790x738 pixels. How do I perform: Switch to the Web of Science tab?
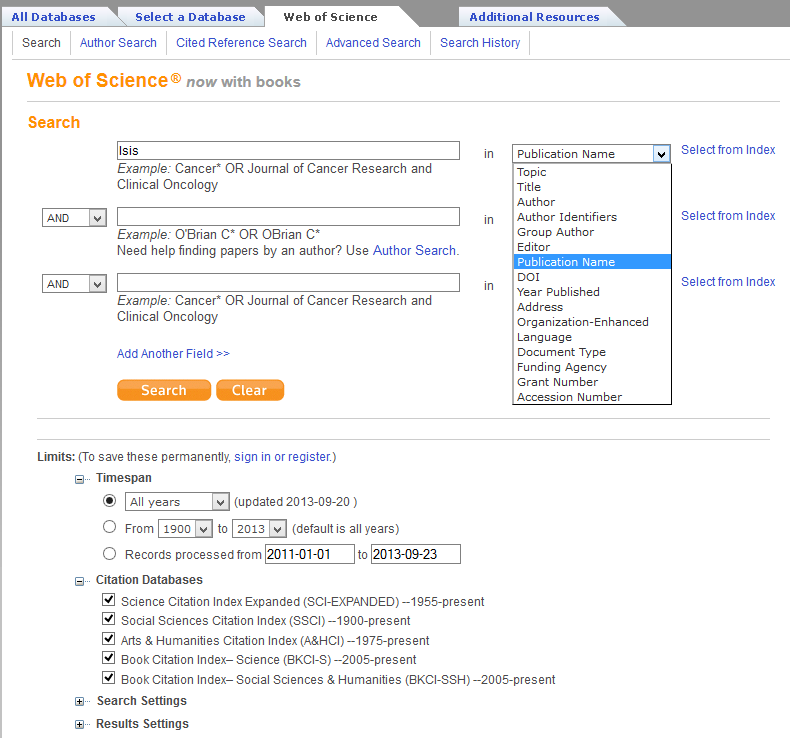coord(331,17)
